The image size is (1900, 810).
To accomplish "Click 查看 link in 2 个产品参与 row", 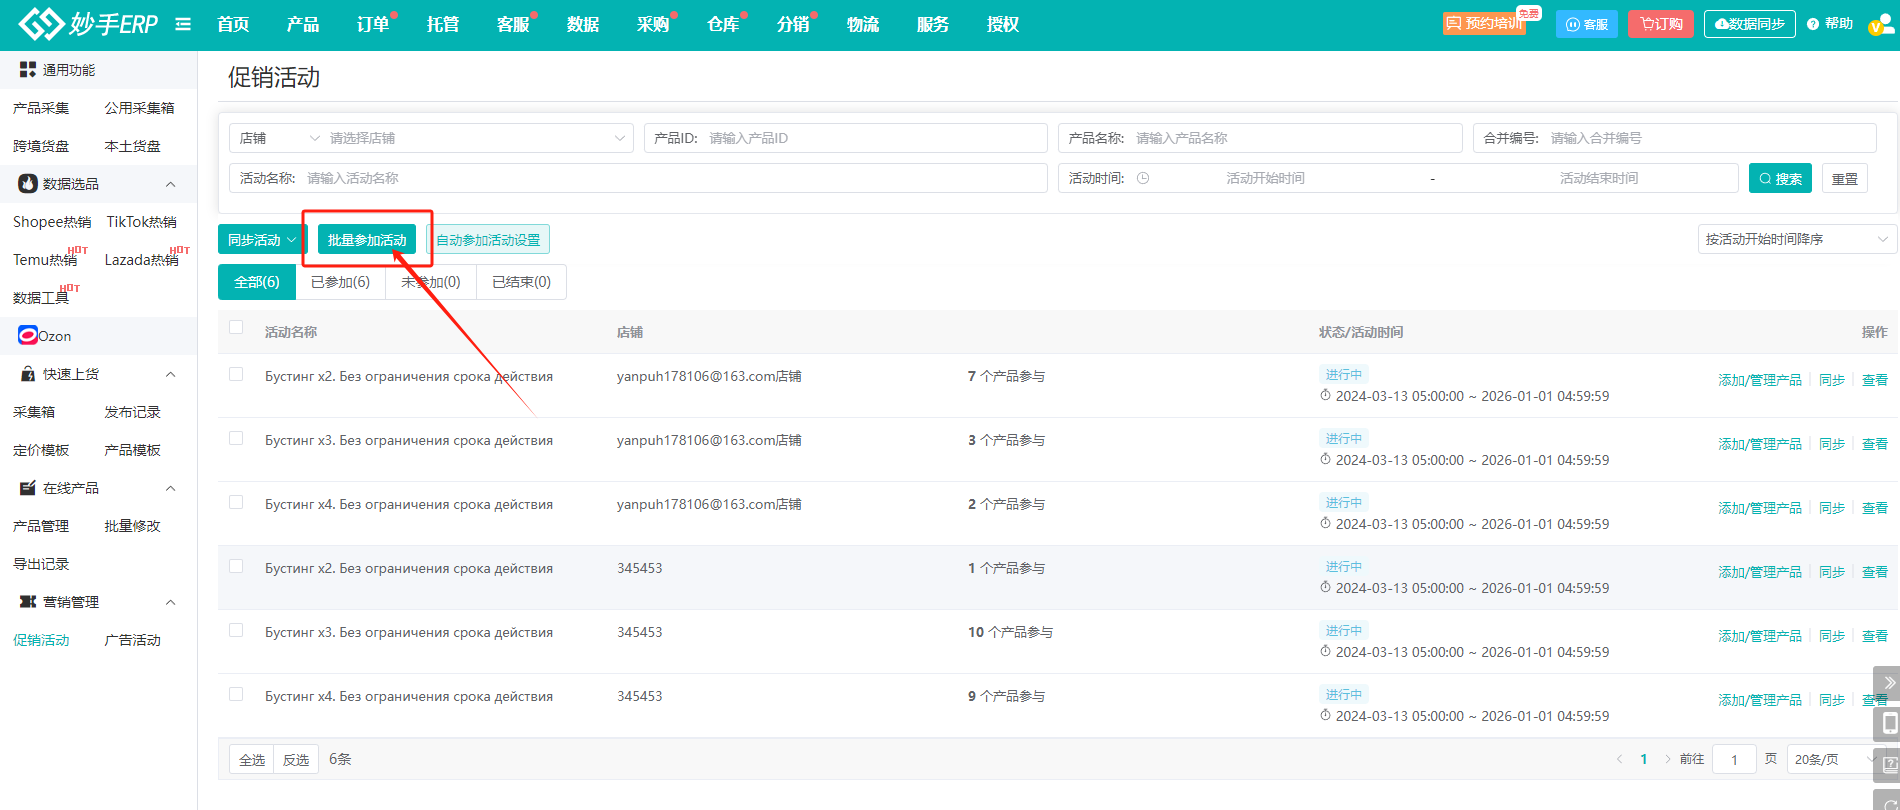I will (1875, 508).
